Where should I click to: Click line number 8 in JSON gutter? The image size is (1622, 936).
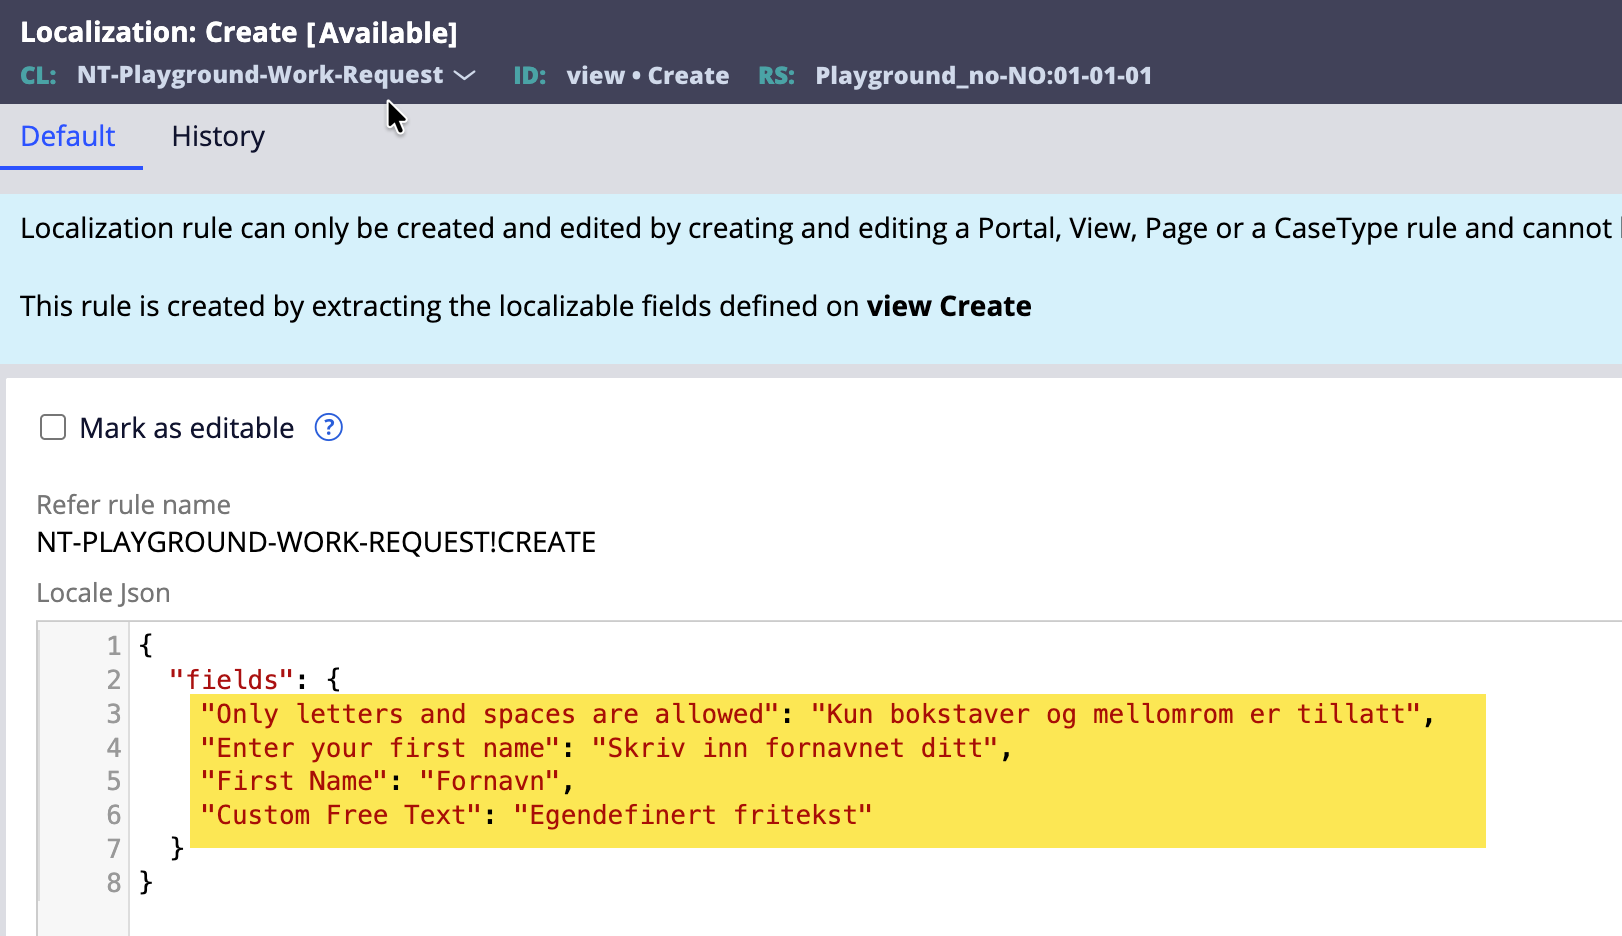[x=114, y=883]
